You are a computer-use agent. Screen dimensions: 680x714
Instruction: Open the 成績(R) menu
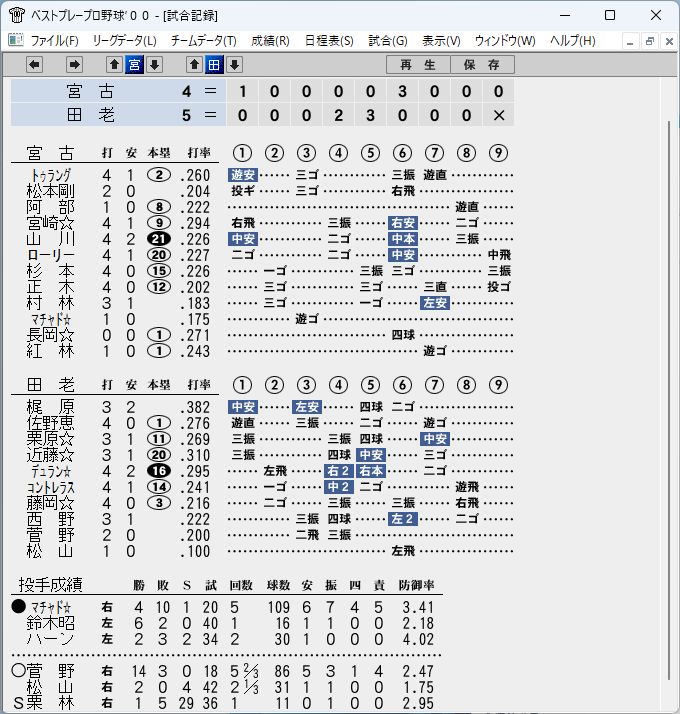[270, 41]
